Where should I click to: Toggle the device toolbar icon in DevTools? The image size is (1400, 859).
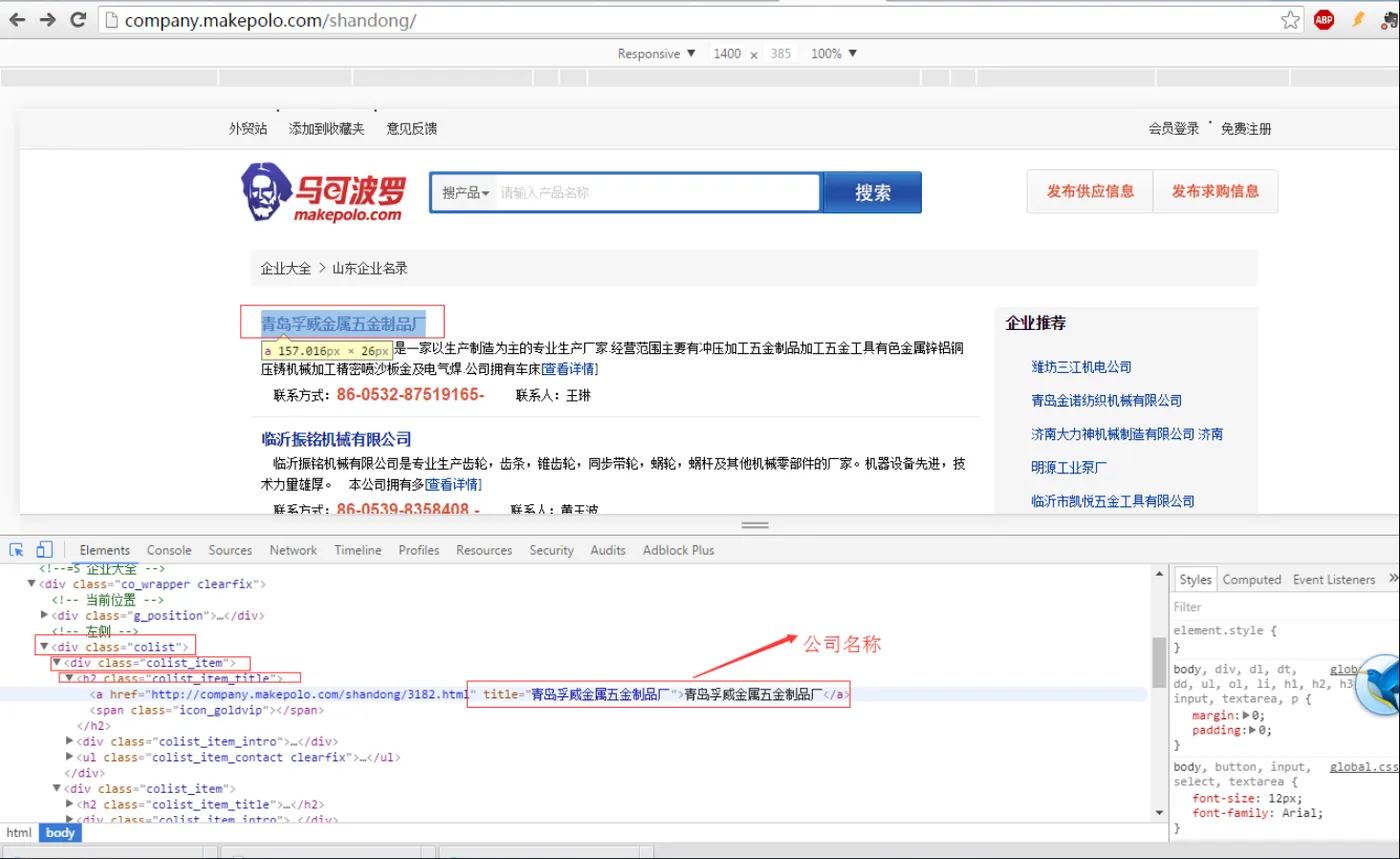pos(44,550)
